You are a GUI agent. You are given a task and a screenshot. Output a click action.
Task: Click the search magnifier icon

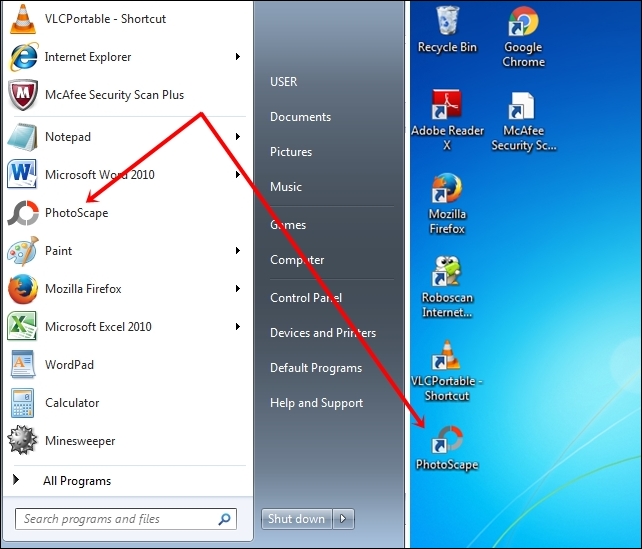coord(224,519)
